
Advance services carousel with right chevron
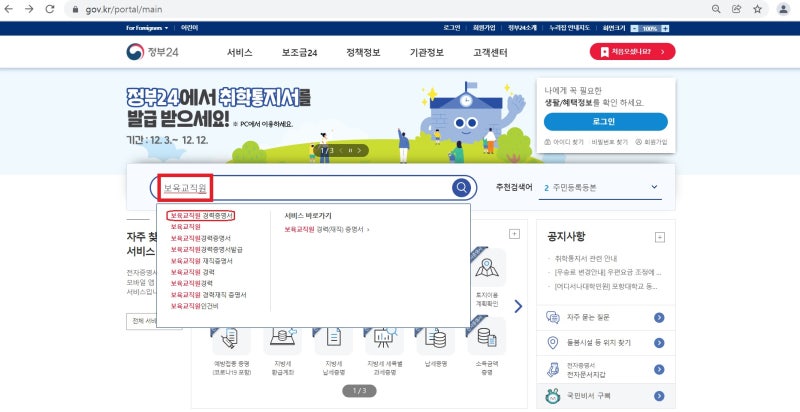(518, 306)
